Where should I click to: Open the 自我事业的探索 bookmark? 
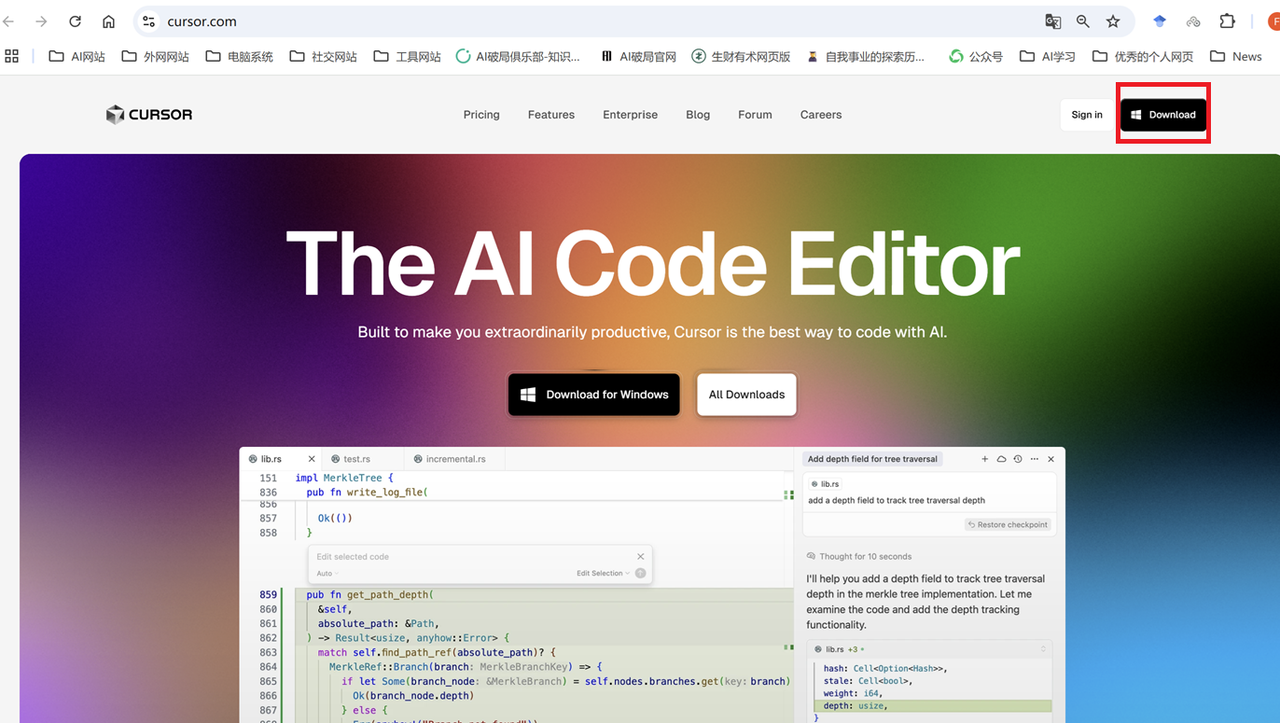(x=866, y=56)
